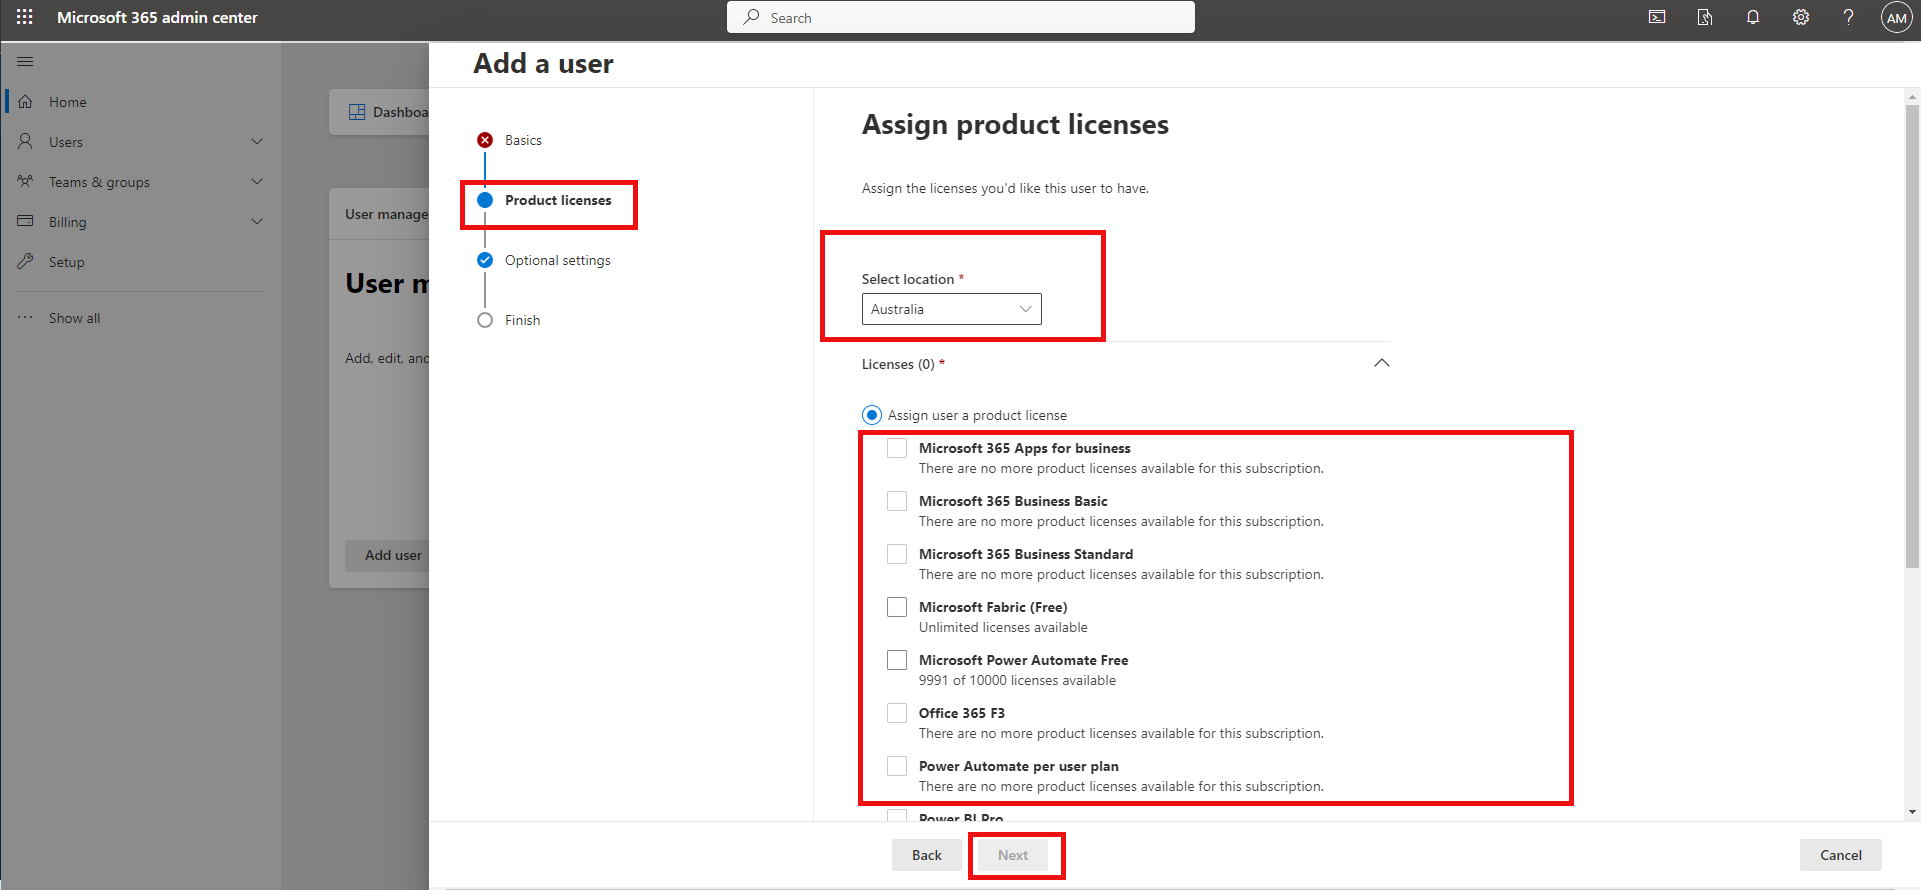Go to the Basics step
The height and width of the screenshot is (890, 1921).
[x=523, y=140]
